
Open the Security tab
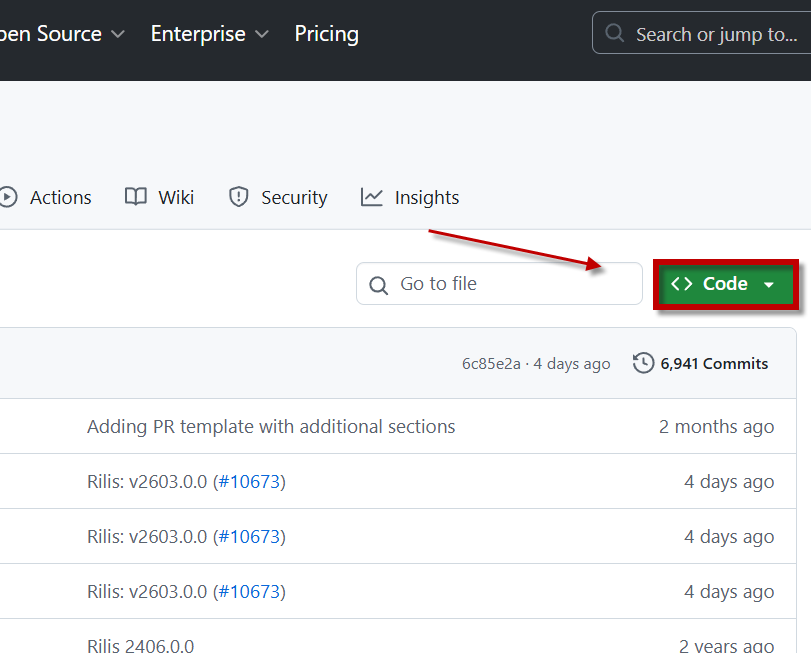click(x=294, y=197)
